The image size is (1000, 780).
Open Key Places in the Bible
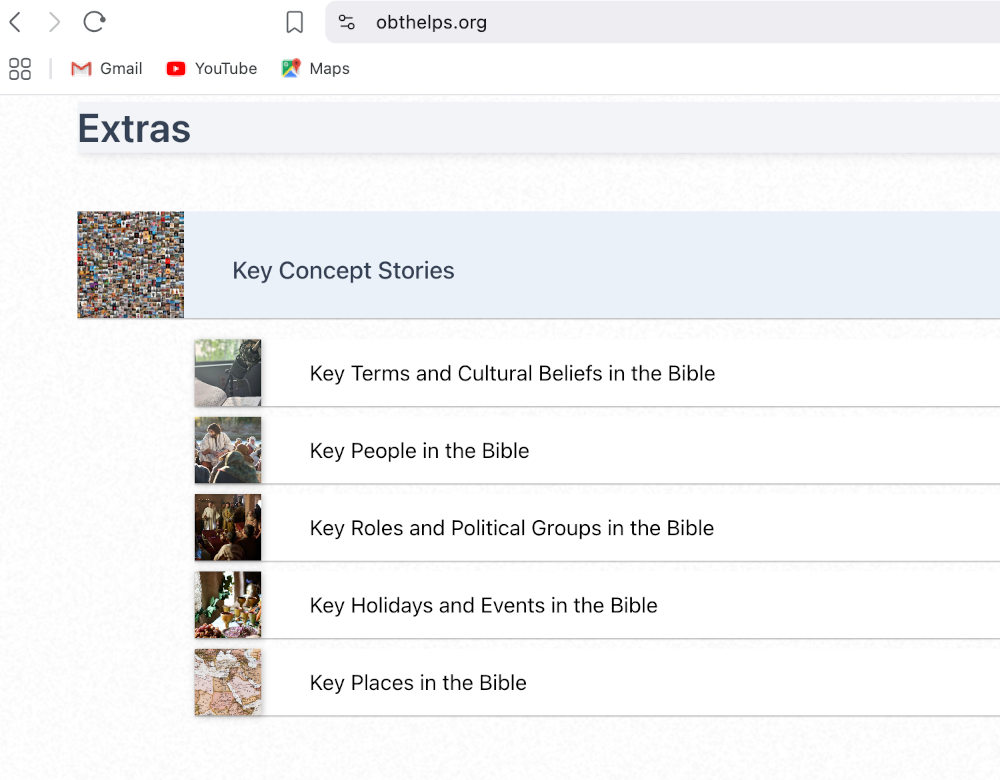click(418, 683)
